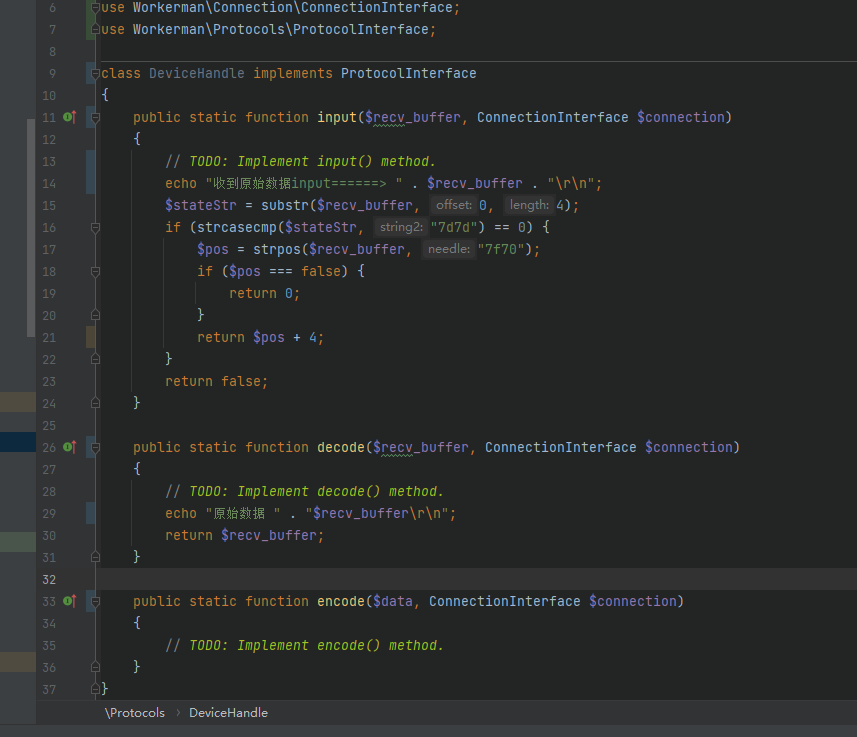Screen dimensions: 857x737
Task: Click the ProtocolInterface name in the class declaration
Action: tap(408, 73)
